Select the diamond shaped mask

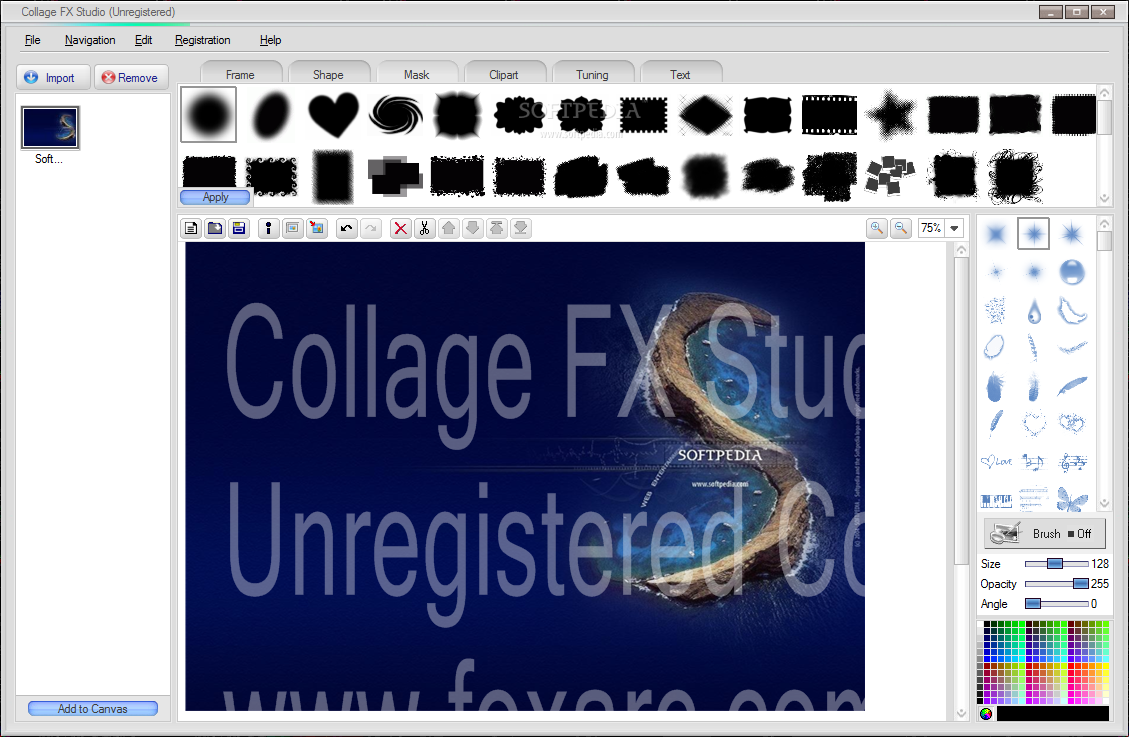tap(705, 115)
